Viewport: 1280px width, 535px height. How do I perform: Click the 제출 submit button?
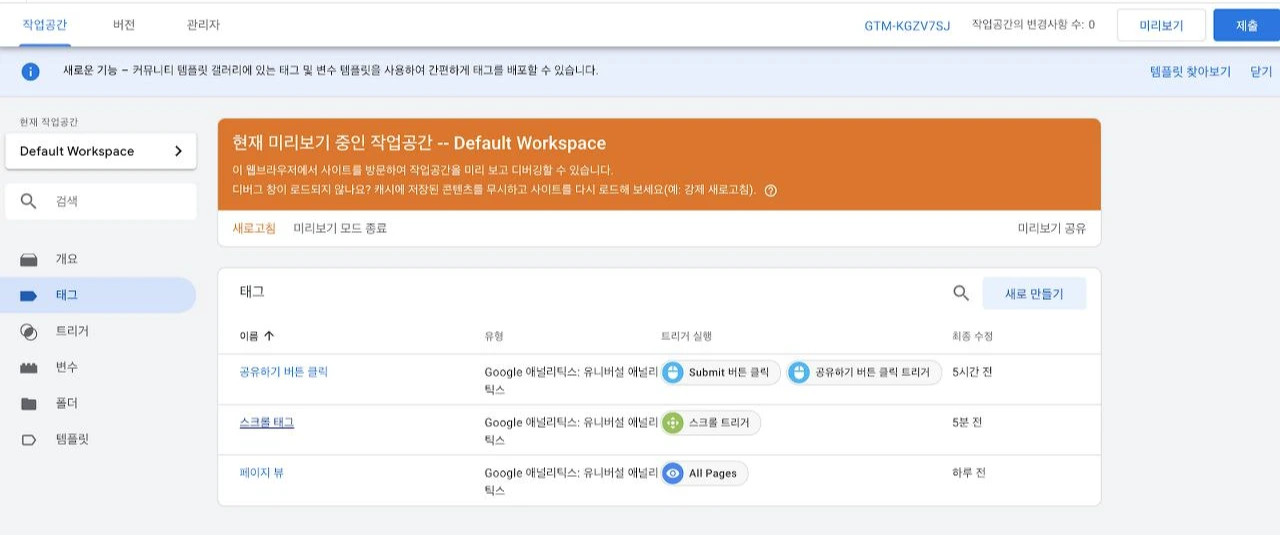coord(1246,26)
